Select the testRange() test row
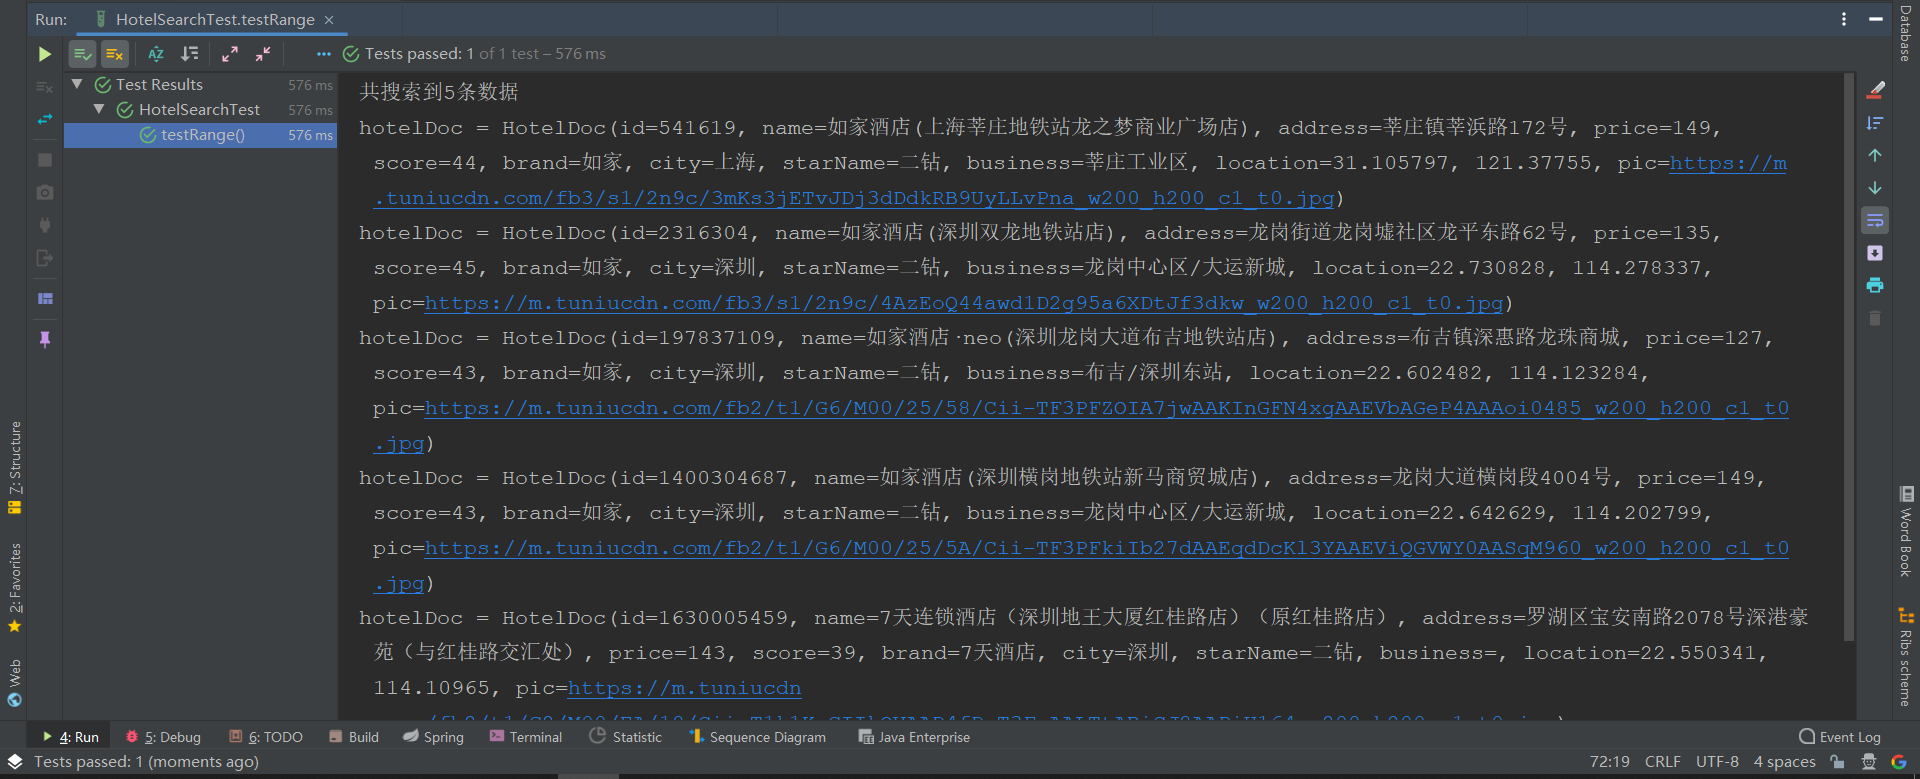This screenshot has height=779, width=1920. pos(200,135)
